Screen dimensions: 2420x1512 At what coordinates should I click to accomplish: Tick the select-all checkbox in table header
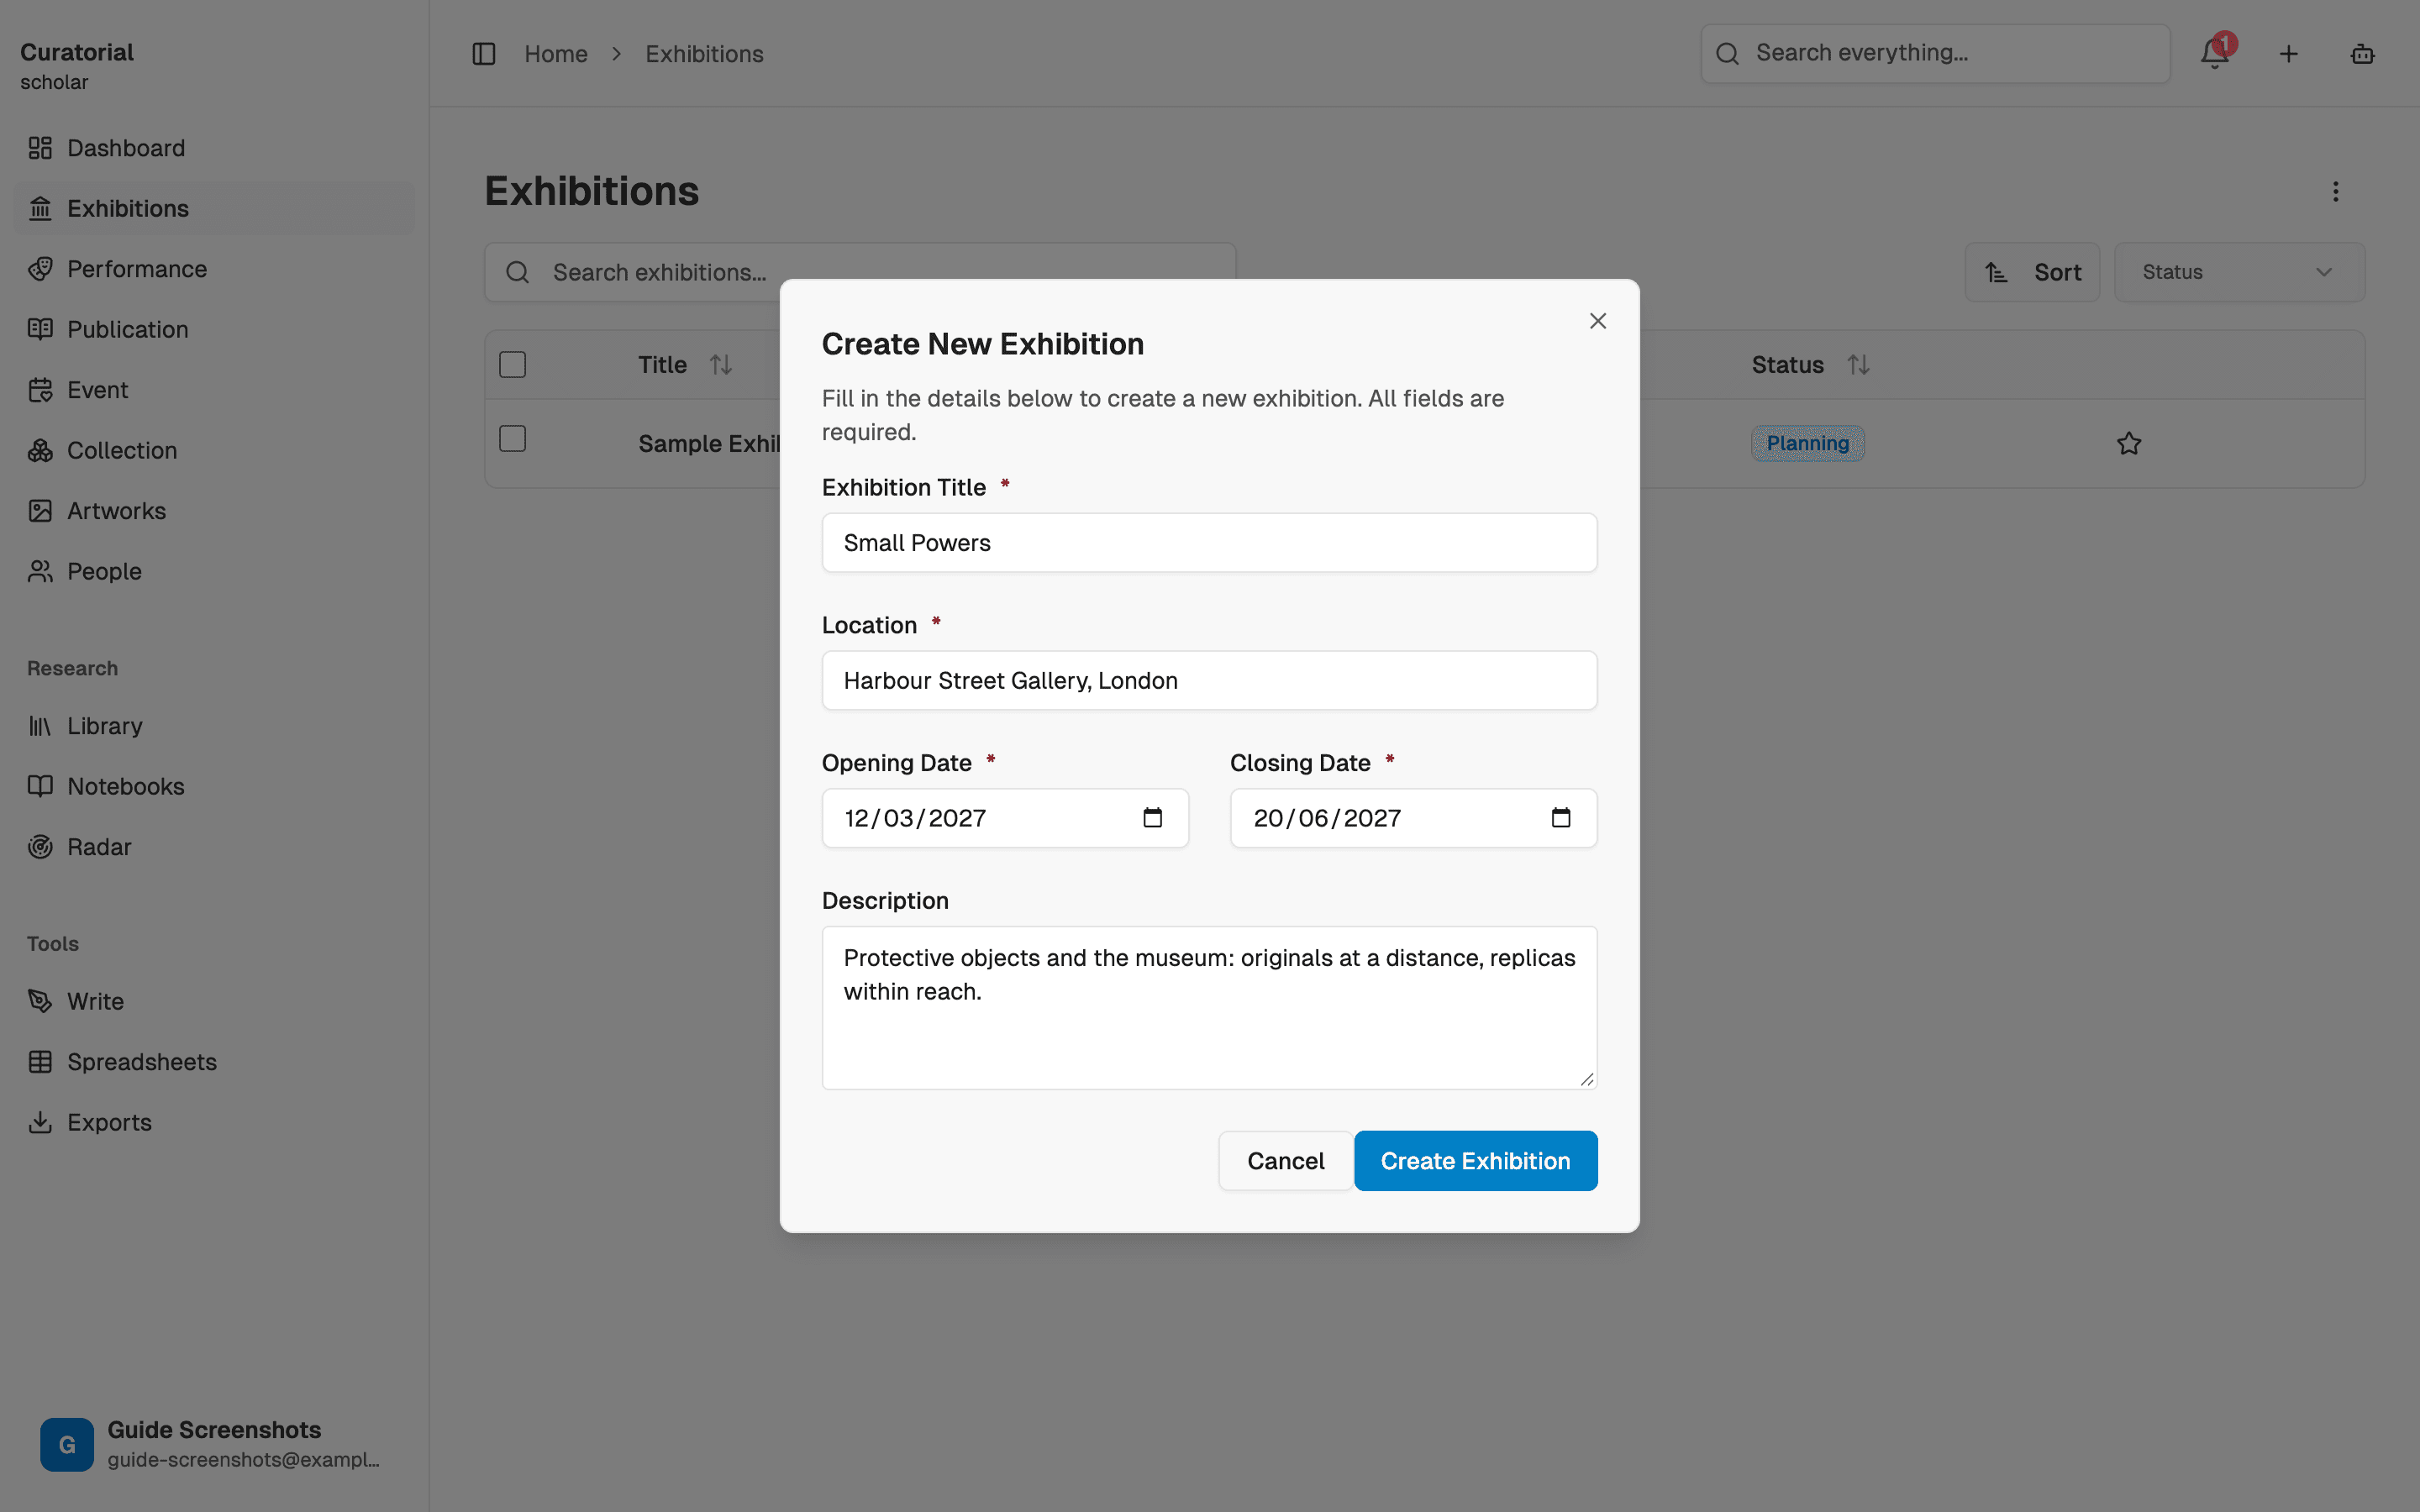(513, 365)
